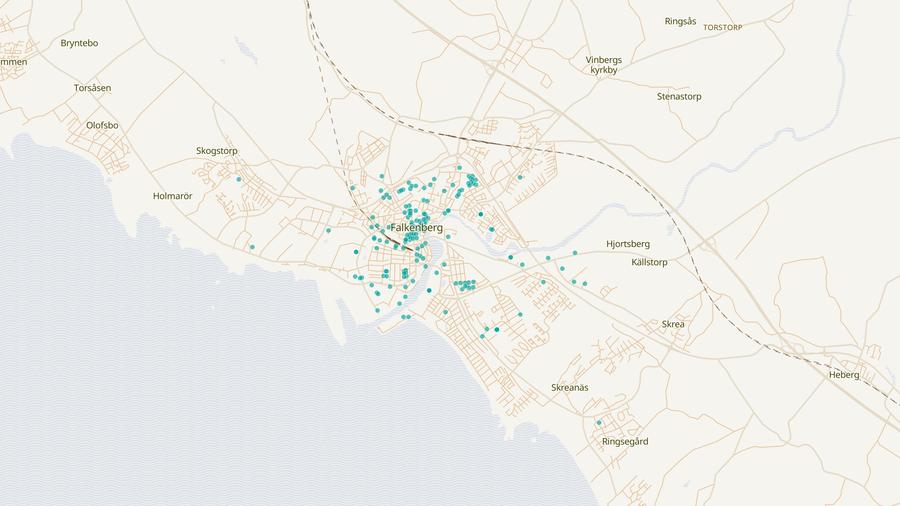Screen dimensions: 900x506
Task: Select the easternmost teal dot below Källstorp
Action: pyautogui.click(x=585, y=284)
